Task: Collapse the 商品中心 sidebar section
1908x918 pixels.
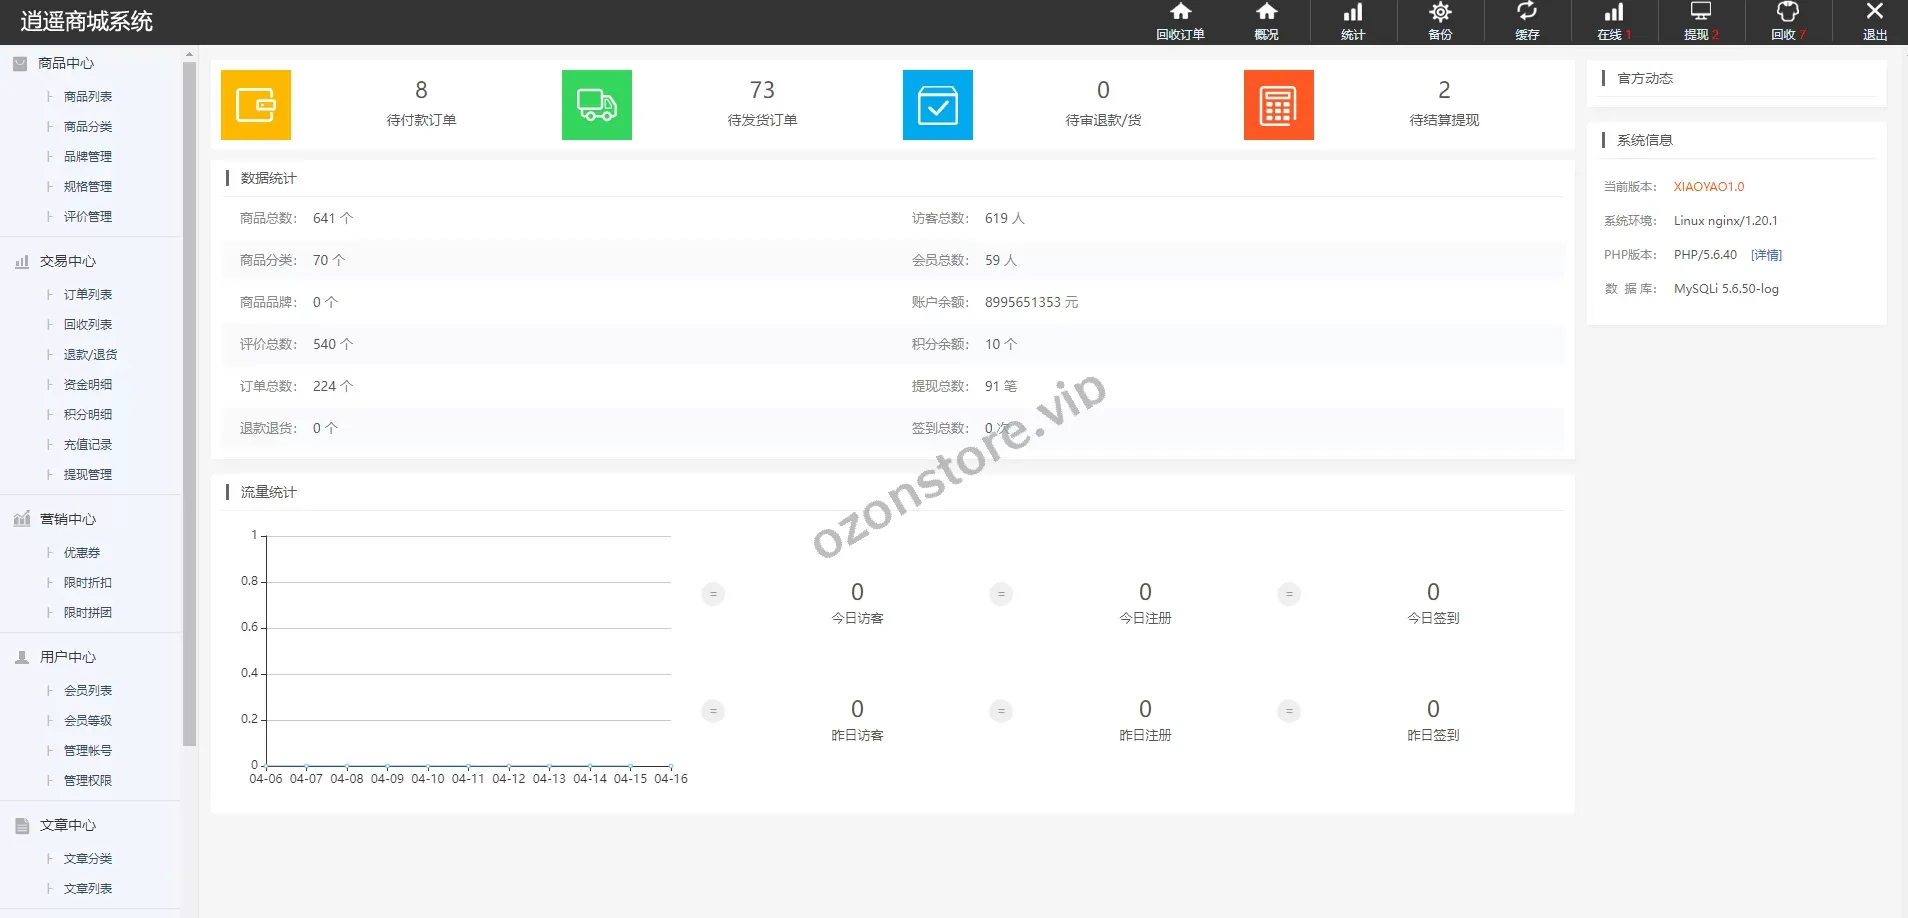Action: (66, 63)
